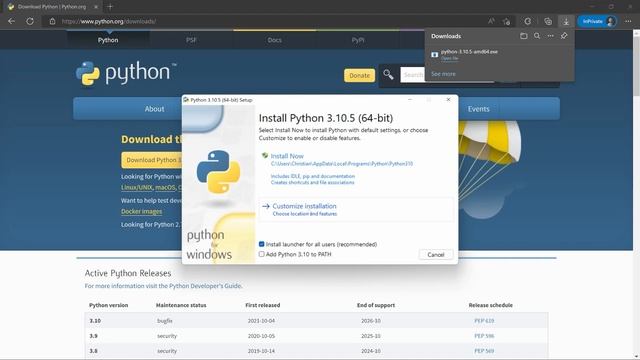Click version 3.10 in releases table

(x=95, y=321)
